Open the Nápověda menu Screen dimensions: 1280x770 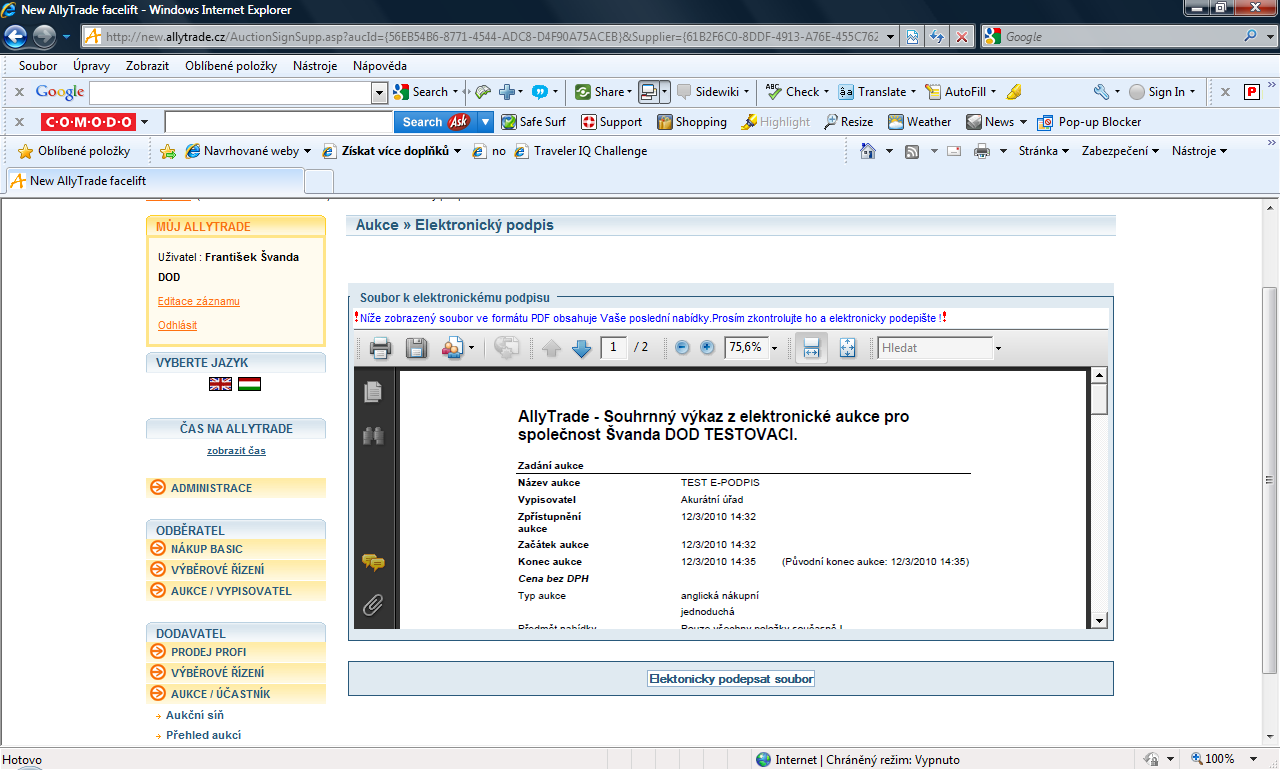(380, 66)
